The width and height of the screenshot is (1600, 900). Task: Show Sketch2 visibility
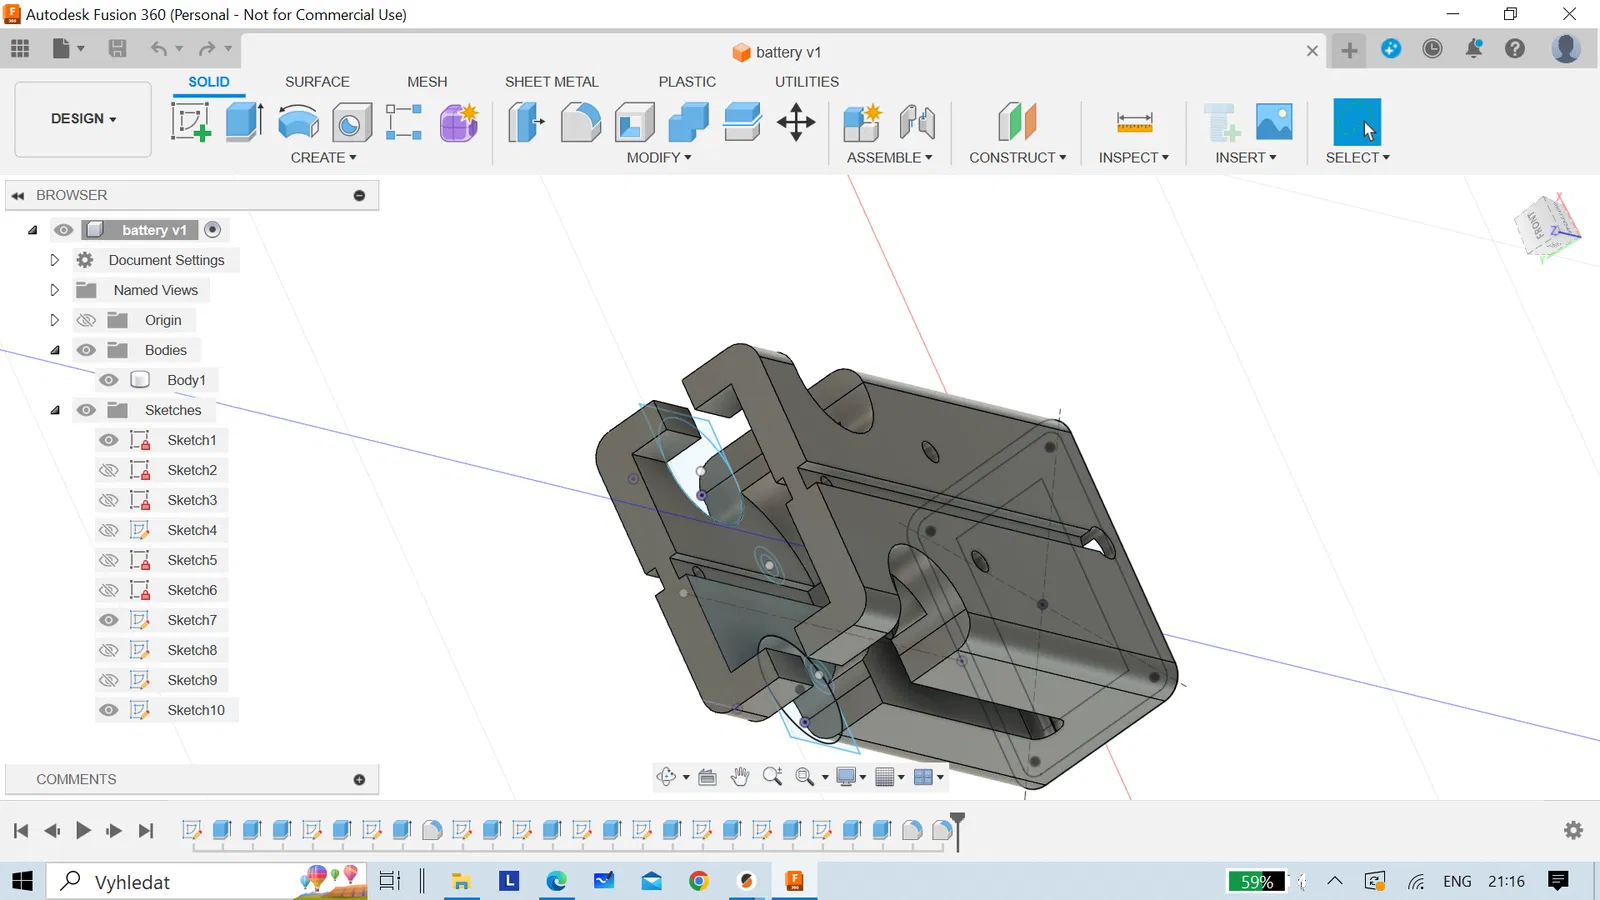tap(109, 470)
